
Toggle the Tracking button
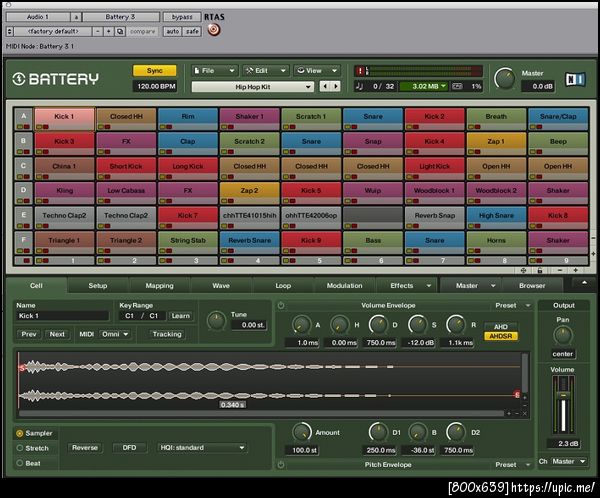coord(167,334)
